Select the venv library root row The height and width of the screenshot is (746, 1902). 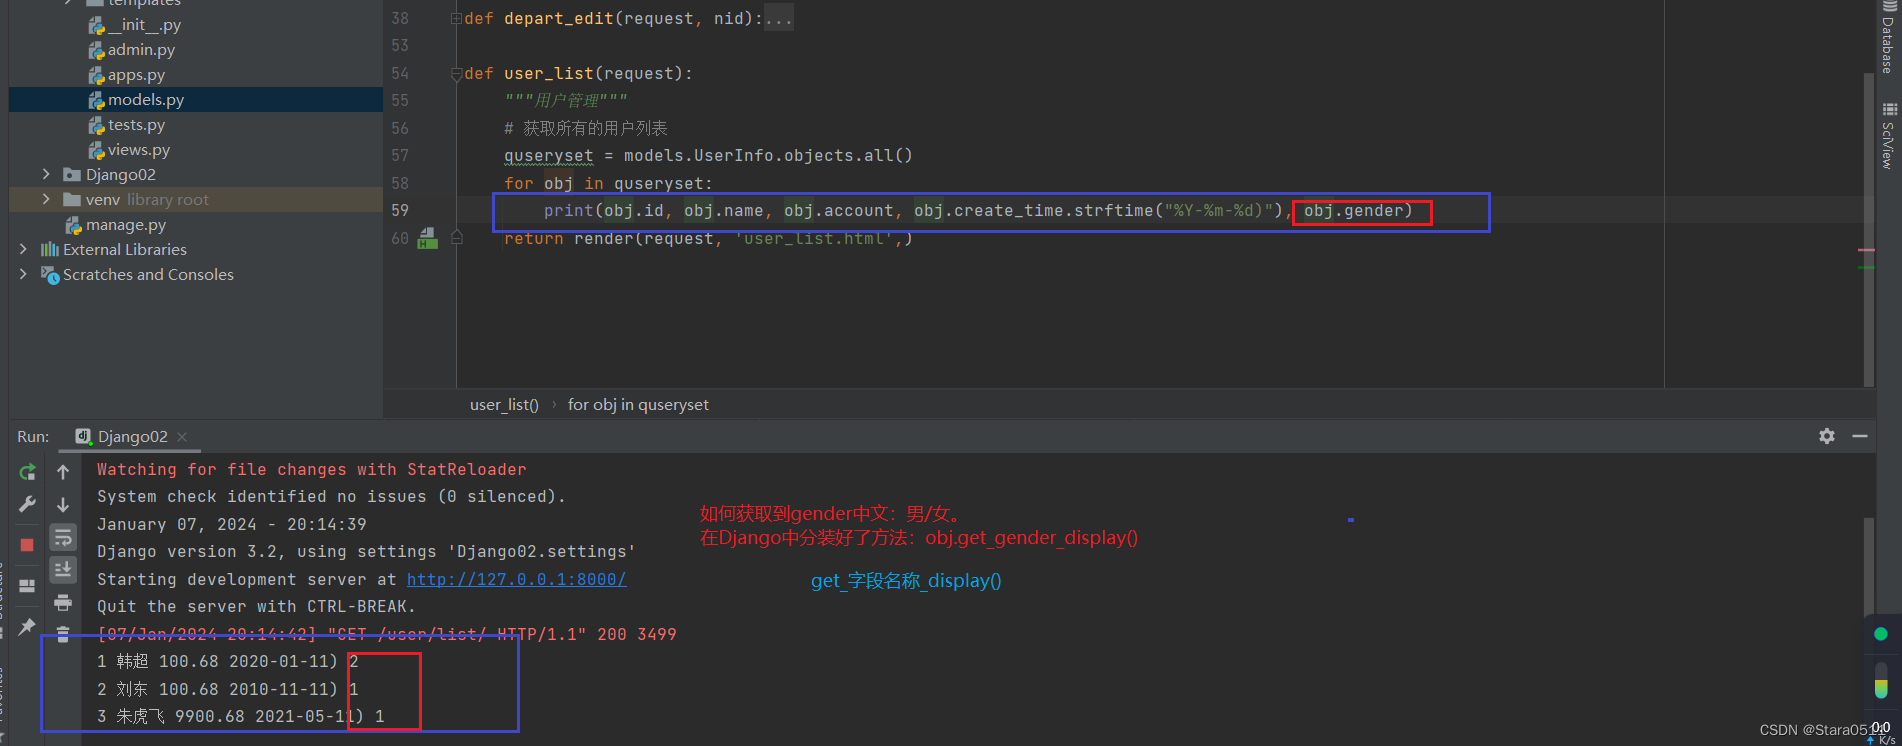(196, 200)
